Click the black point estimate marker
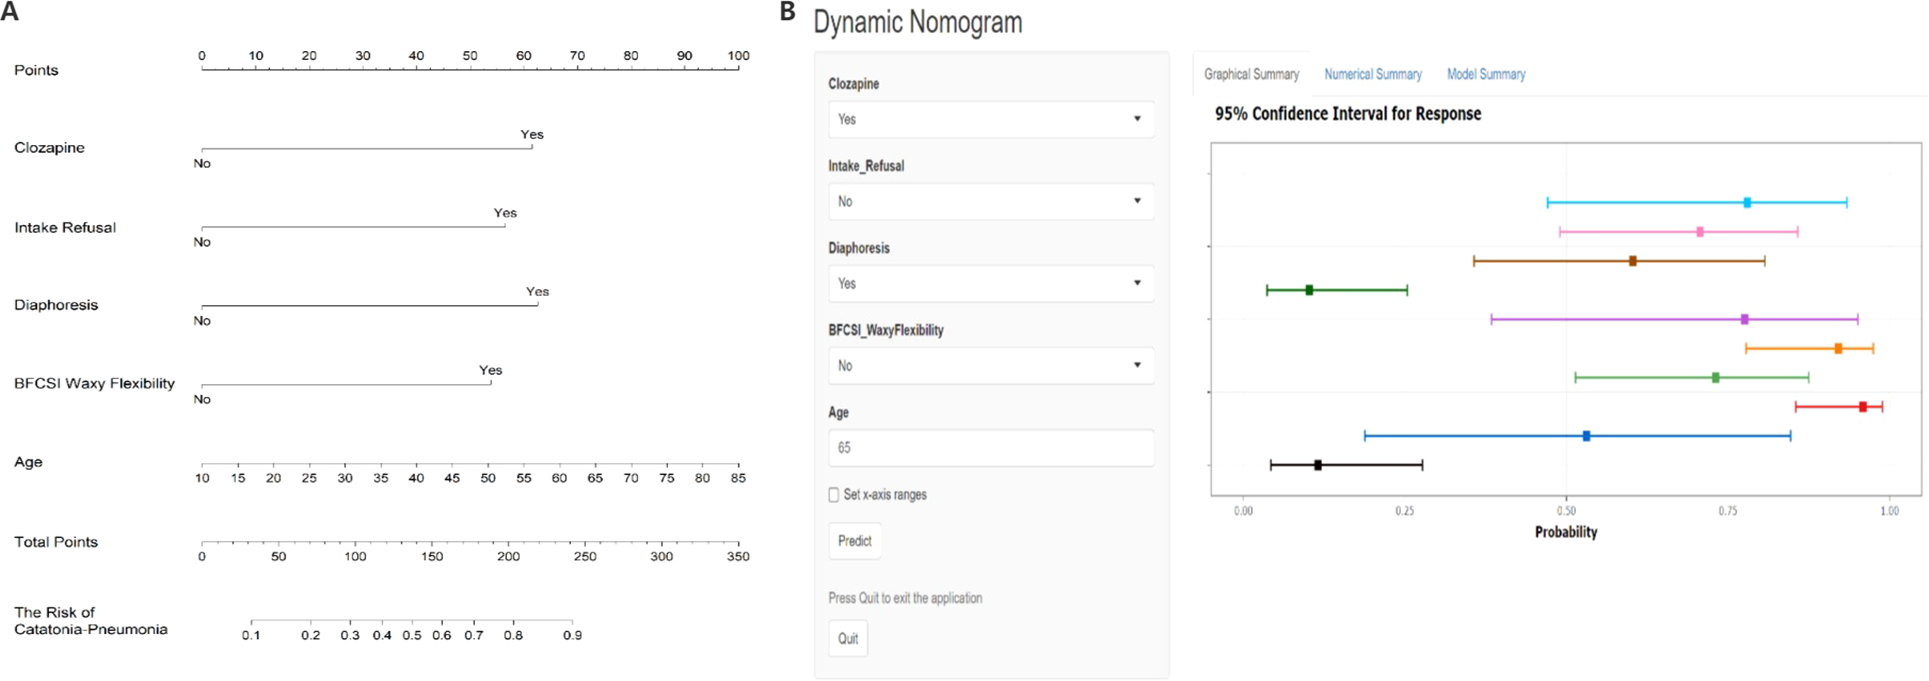This screenshot has width=1929, height=681. click(1318, 465)
